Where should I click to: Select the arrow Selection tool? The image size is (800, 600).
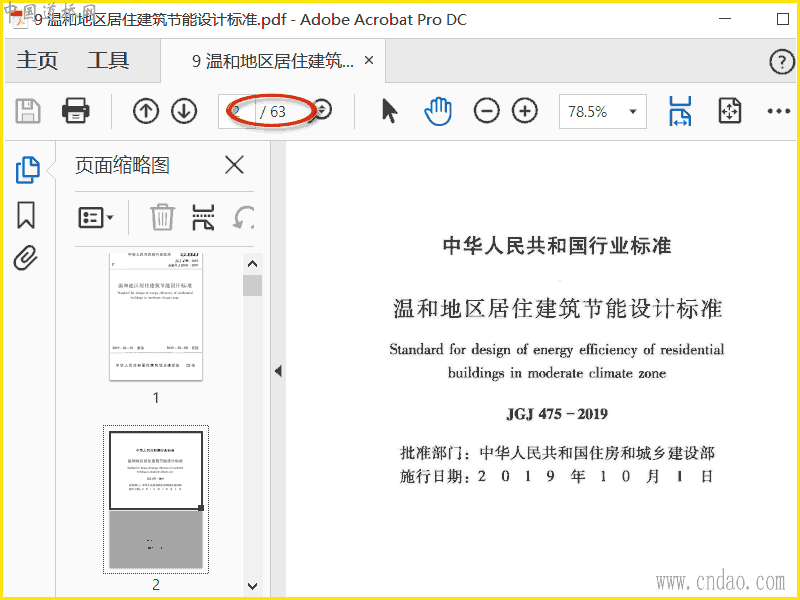[389, 111]
